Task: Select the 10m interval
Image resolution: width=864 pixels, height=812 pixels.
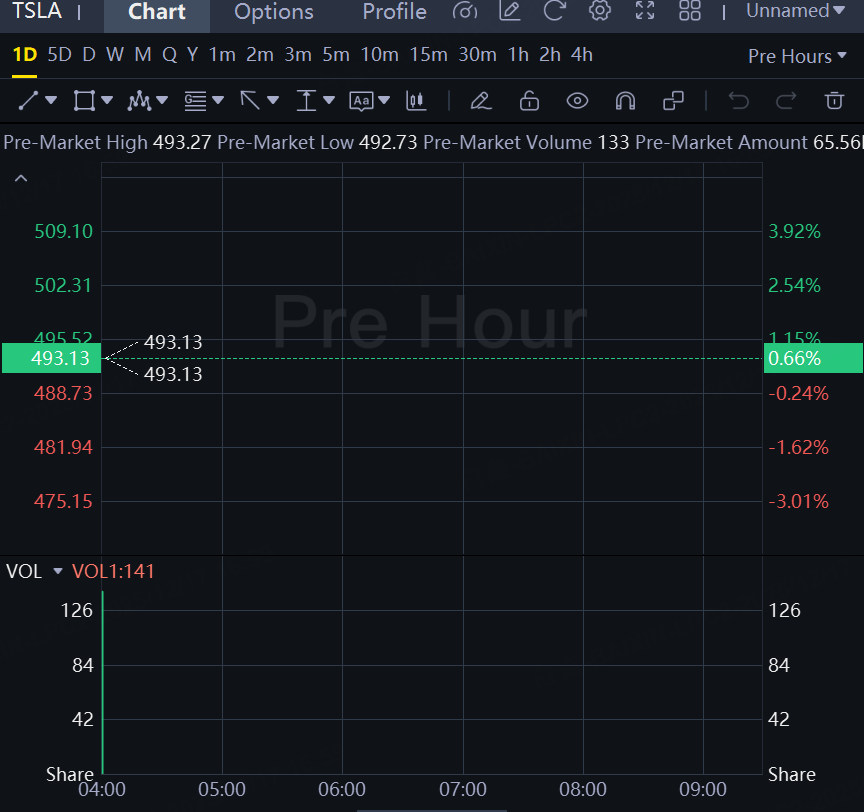Action: click(379, 55)
